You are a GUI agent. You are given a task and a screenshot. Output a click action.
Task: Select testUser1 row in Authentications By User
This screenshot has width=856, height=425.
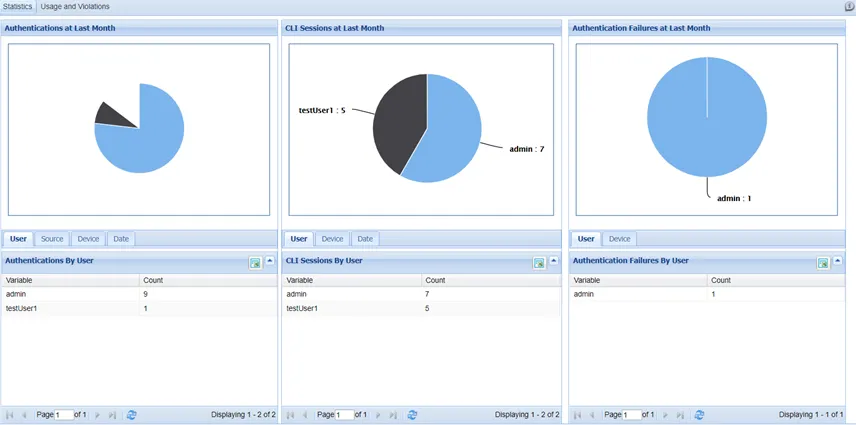point(139,308)
